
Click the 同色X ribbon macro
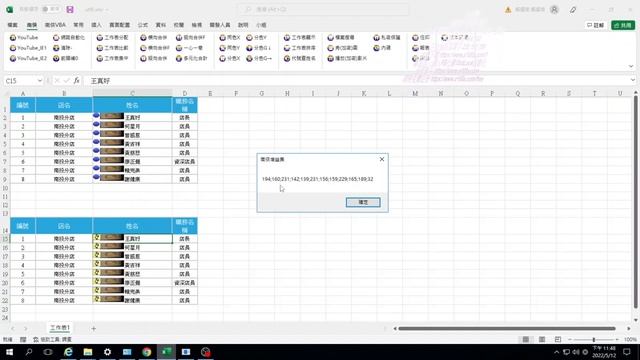click(x=229, y=38)
